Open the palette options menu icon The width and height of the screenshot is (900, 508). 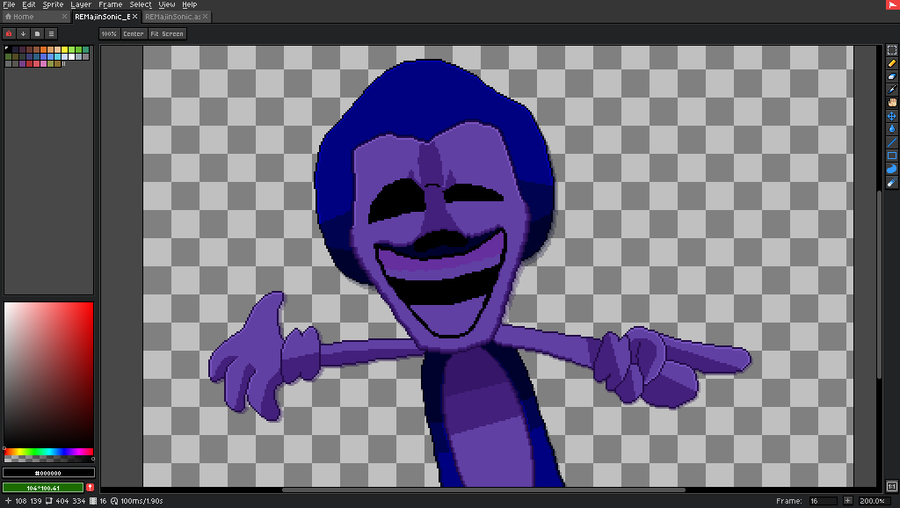pyautogui.click(x=51, y=34)
